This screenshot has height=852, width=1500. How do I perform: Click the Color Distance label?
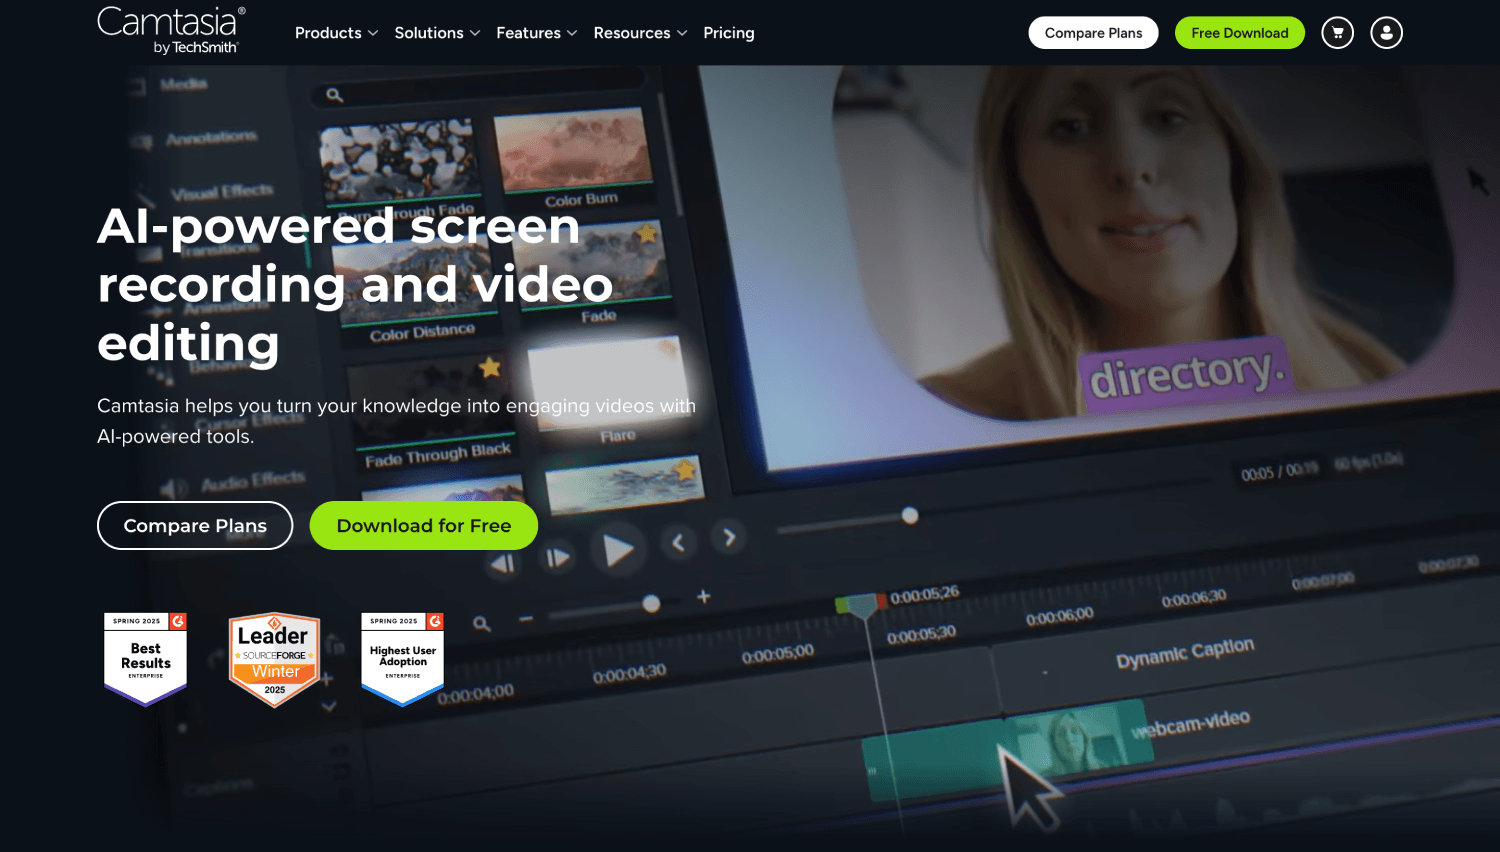422,332
